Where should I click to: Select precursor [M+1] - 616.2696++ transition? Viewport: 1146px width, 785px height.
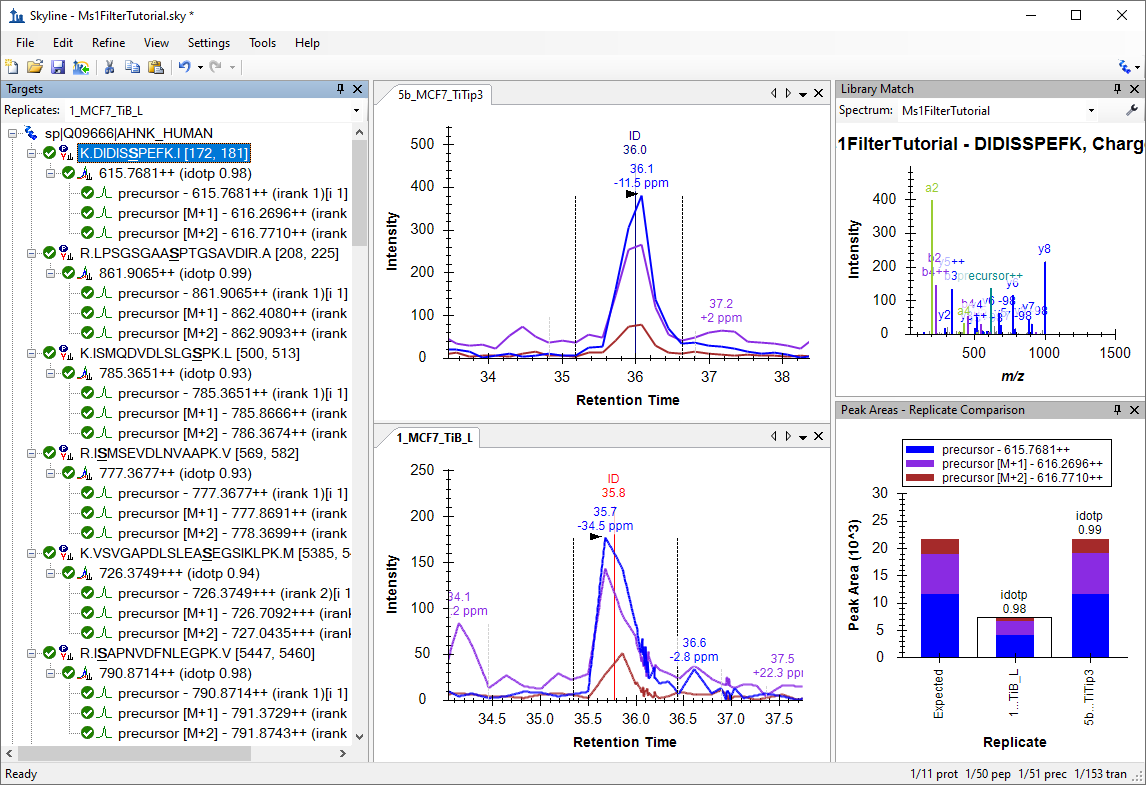pyautogui.click(x=232, y=213)
